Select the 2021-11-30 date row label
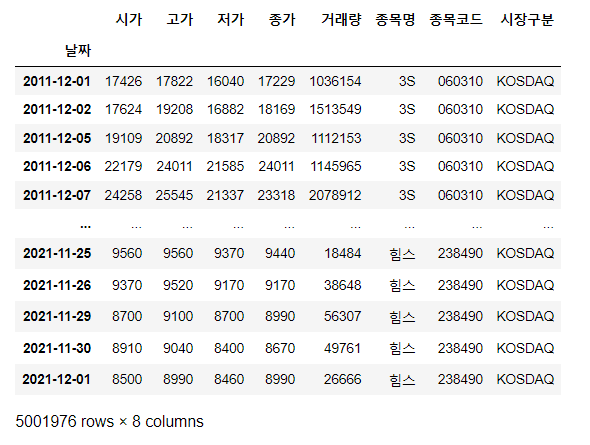This screenshot has width=590, height=445. pos(57,348)
